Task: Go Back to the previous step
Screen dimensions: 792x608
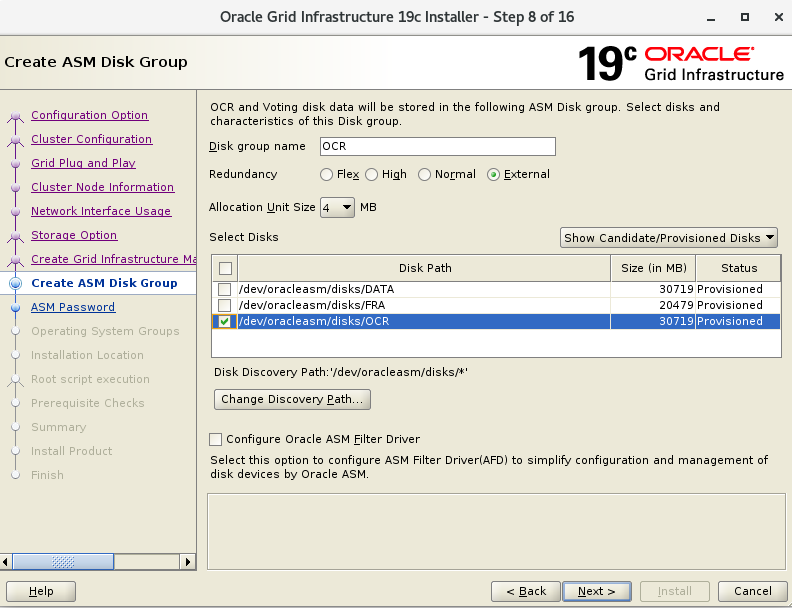Action: (x=526, y=591)
